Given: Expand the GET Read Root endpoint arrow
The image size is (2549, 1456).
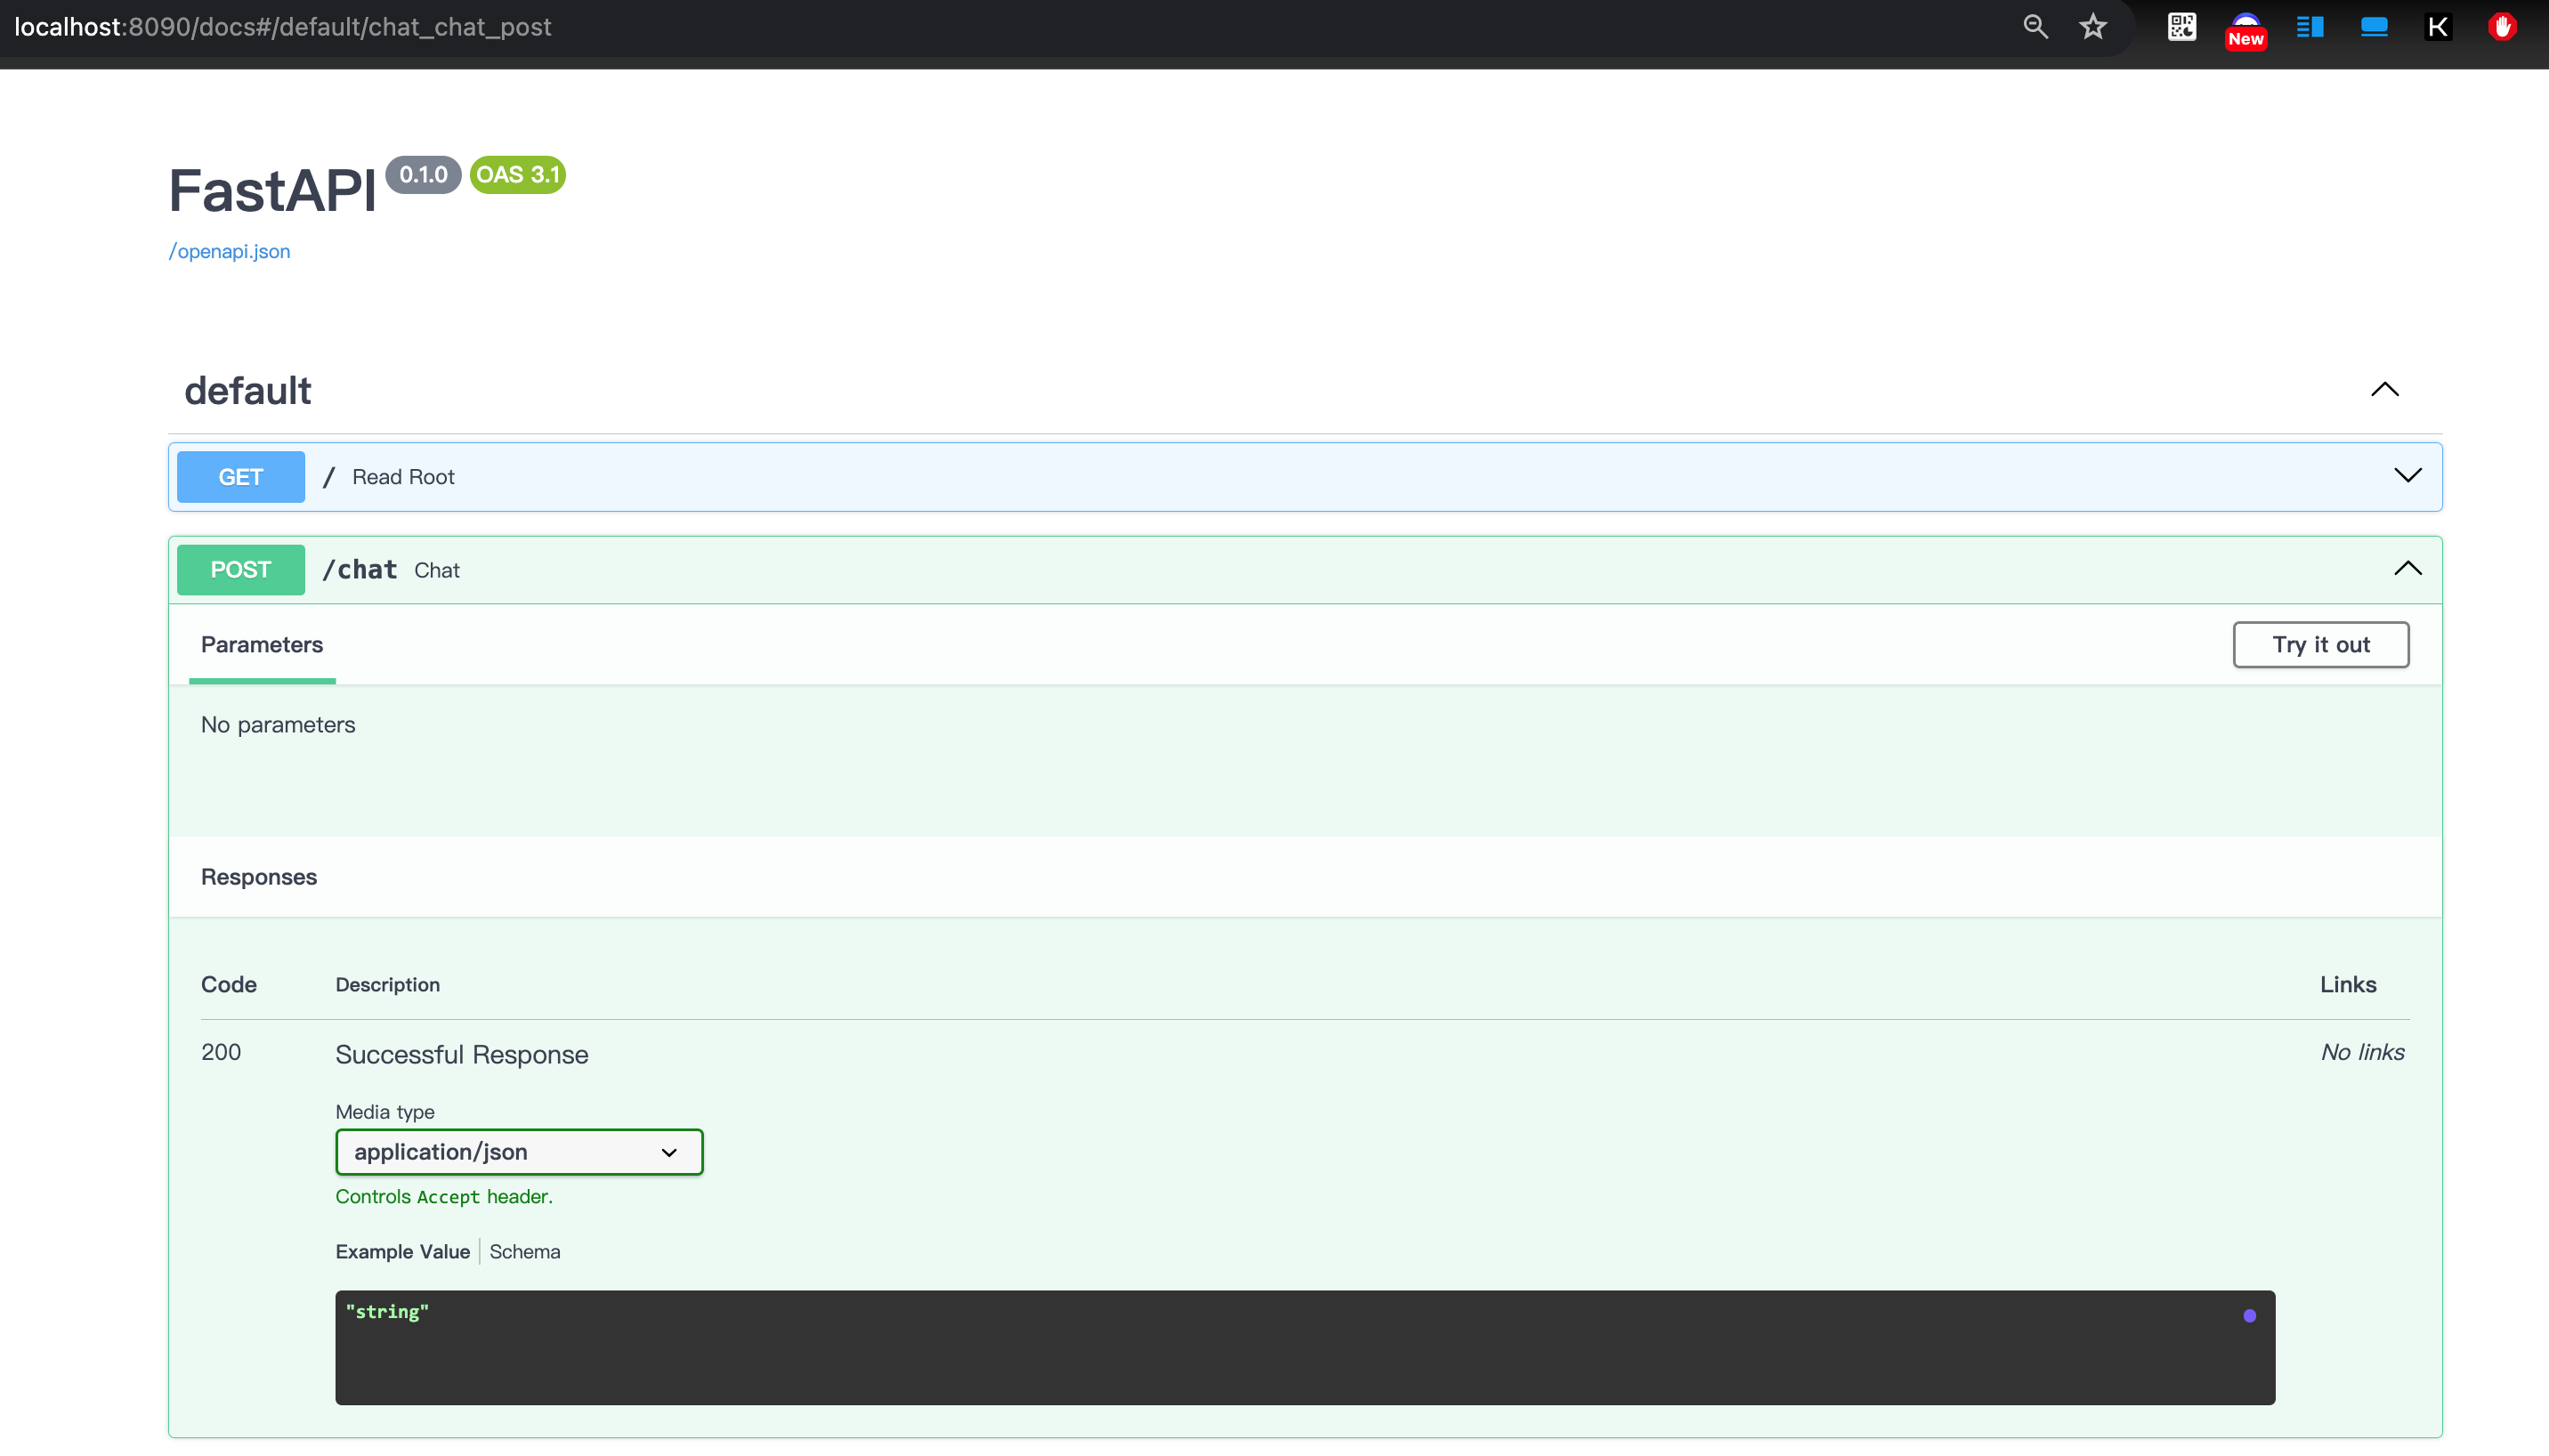Looking at the screenshot, I should 2407,476.
